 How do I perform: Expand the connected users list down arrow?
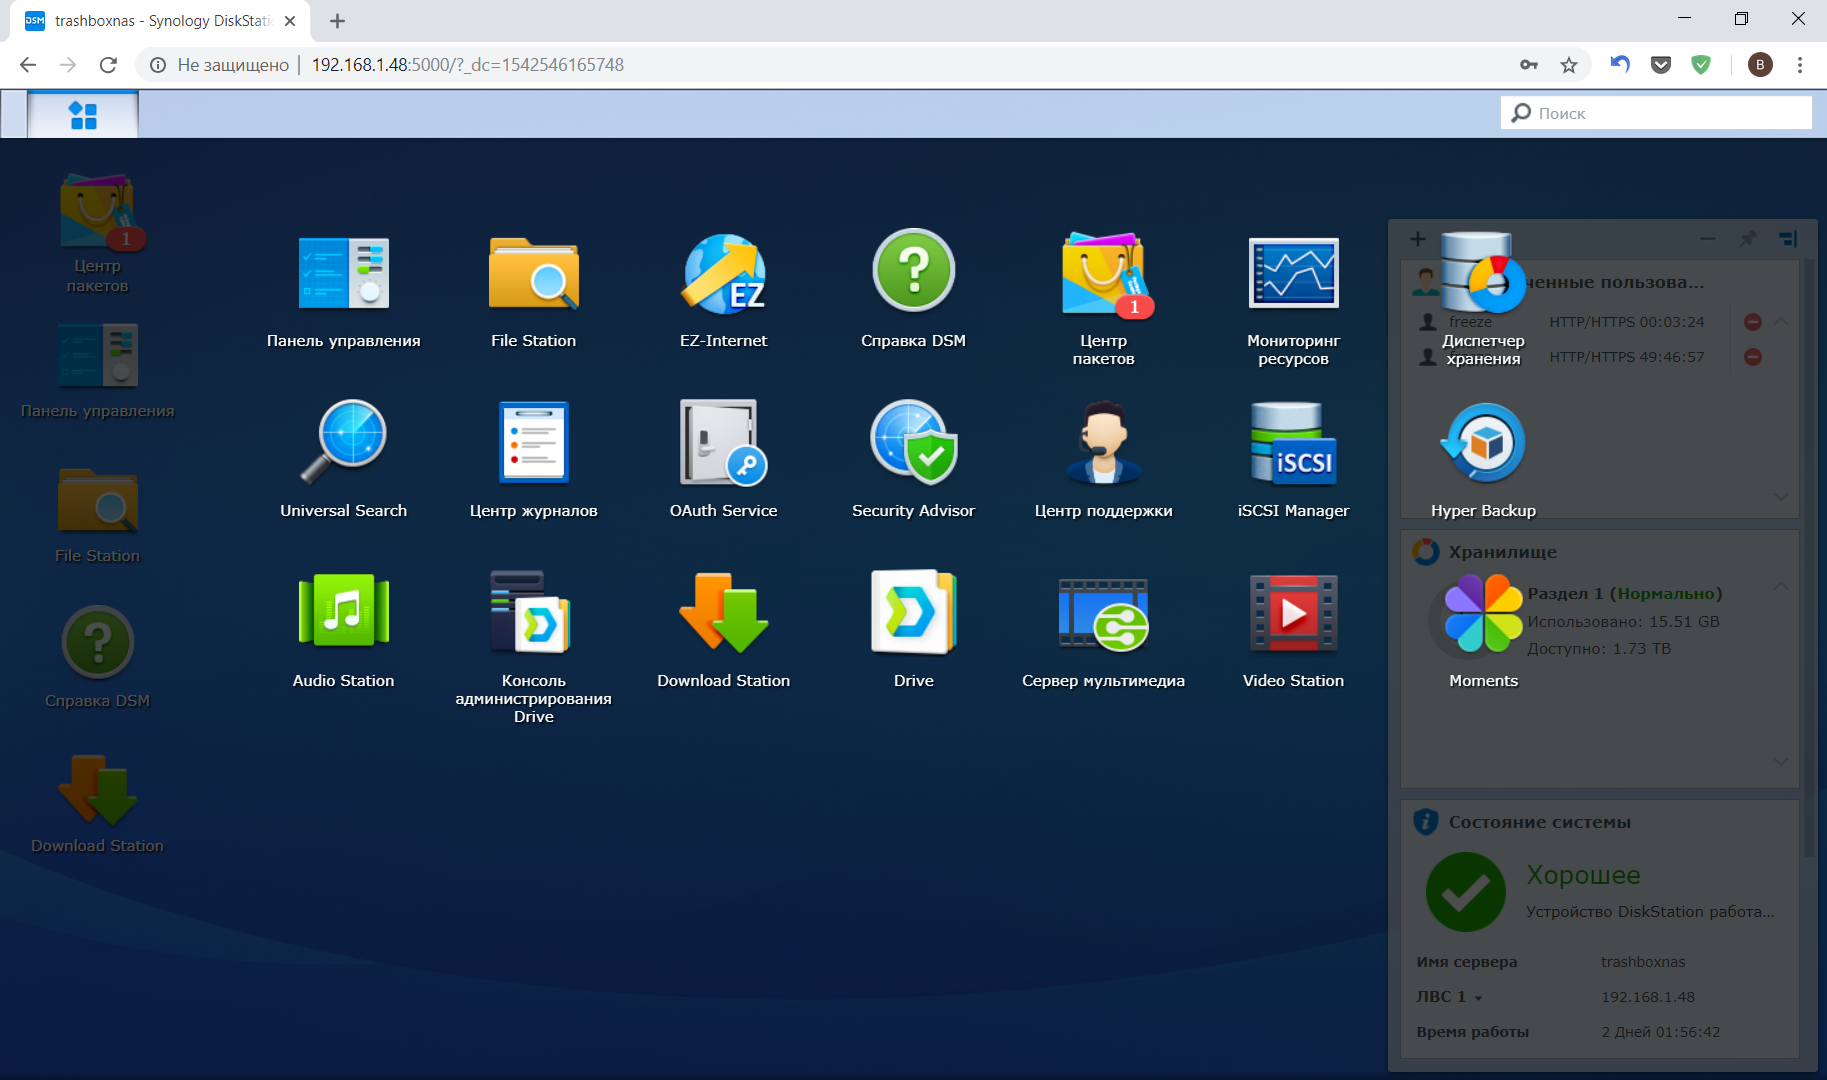click(x=1781, y=496)
